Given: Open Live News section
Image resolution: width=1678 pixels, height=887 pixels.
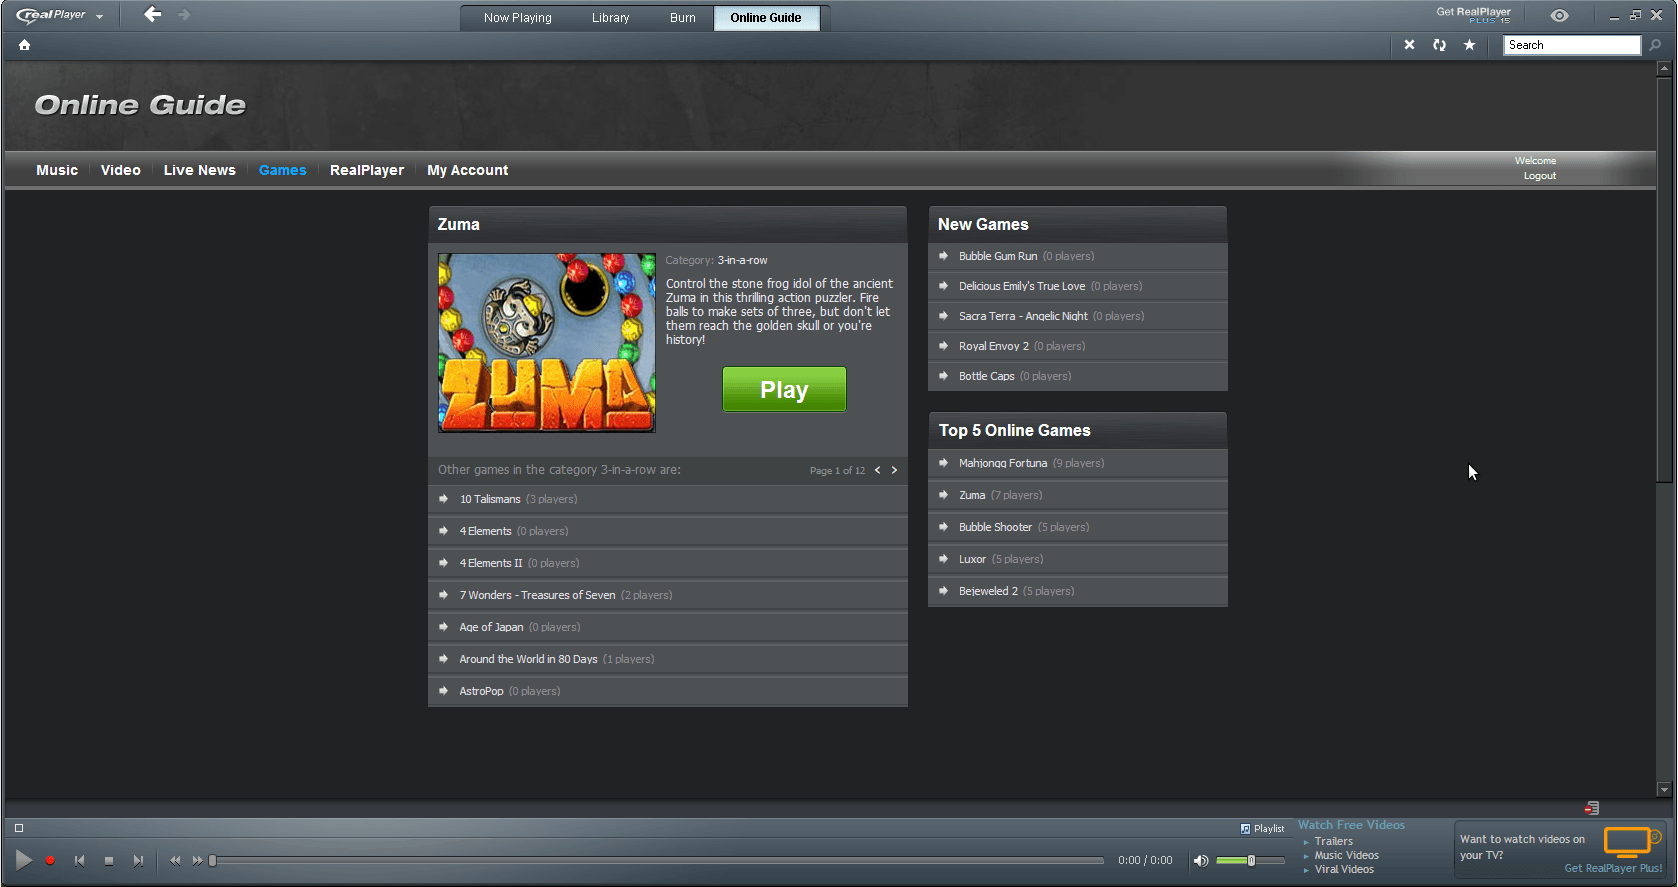Looking at the screenshot, I should (200, 170).
